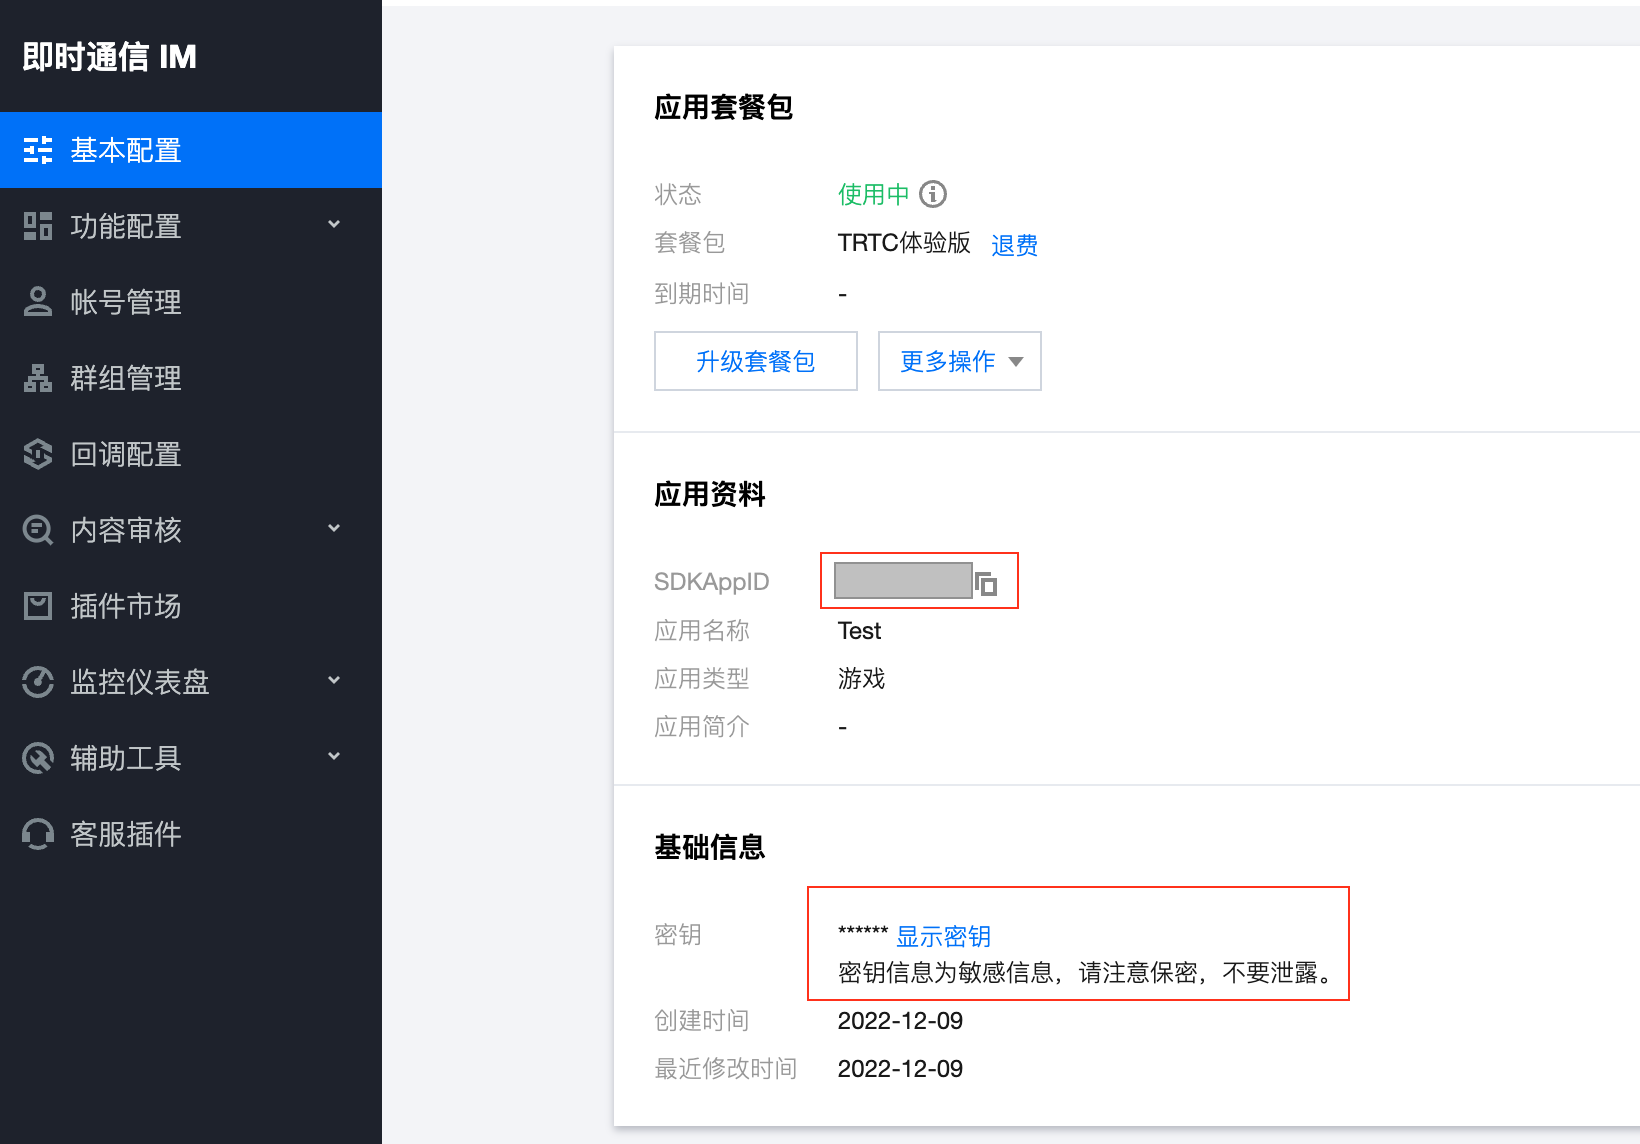Open the 更多操作 dropdown
The image size is (1640, 1144).
pyautogui.click(x=959, y=361)
